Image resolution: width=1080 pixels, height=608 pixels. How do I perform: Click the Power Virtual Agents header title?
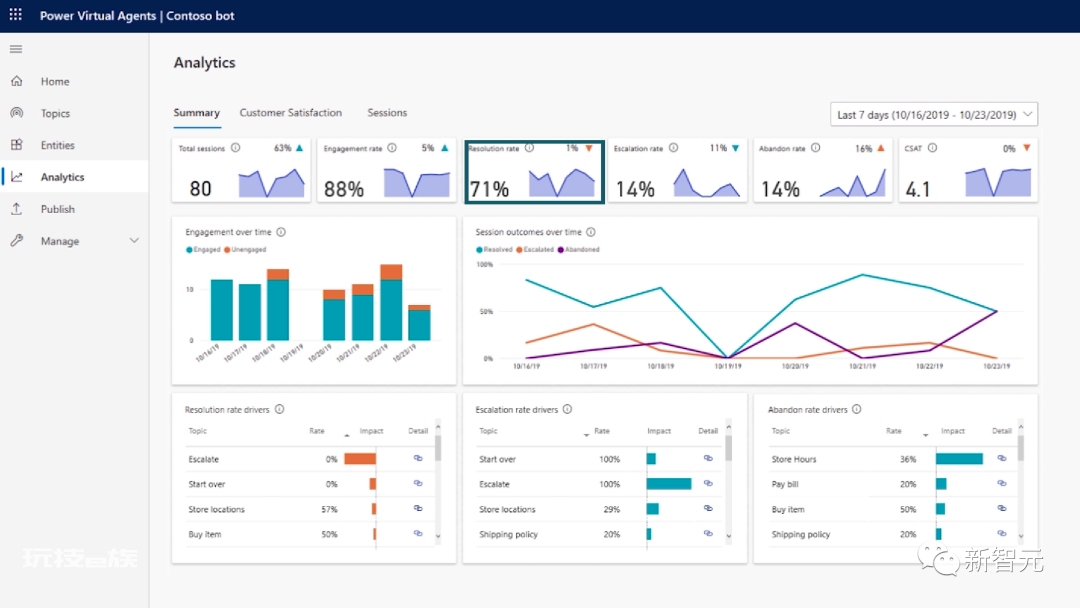[98, 15]
